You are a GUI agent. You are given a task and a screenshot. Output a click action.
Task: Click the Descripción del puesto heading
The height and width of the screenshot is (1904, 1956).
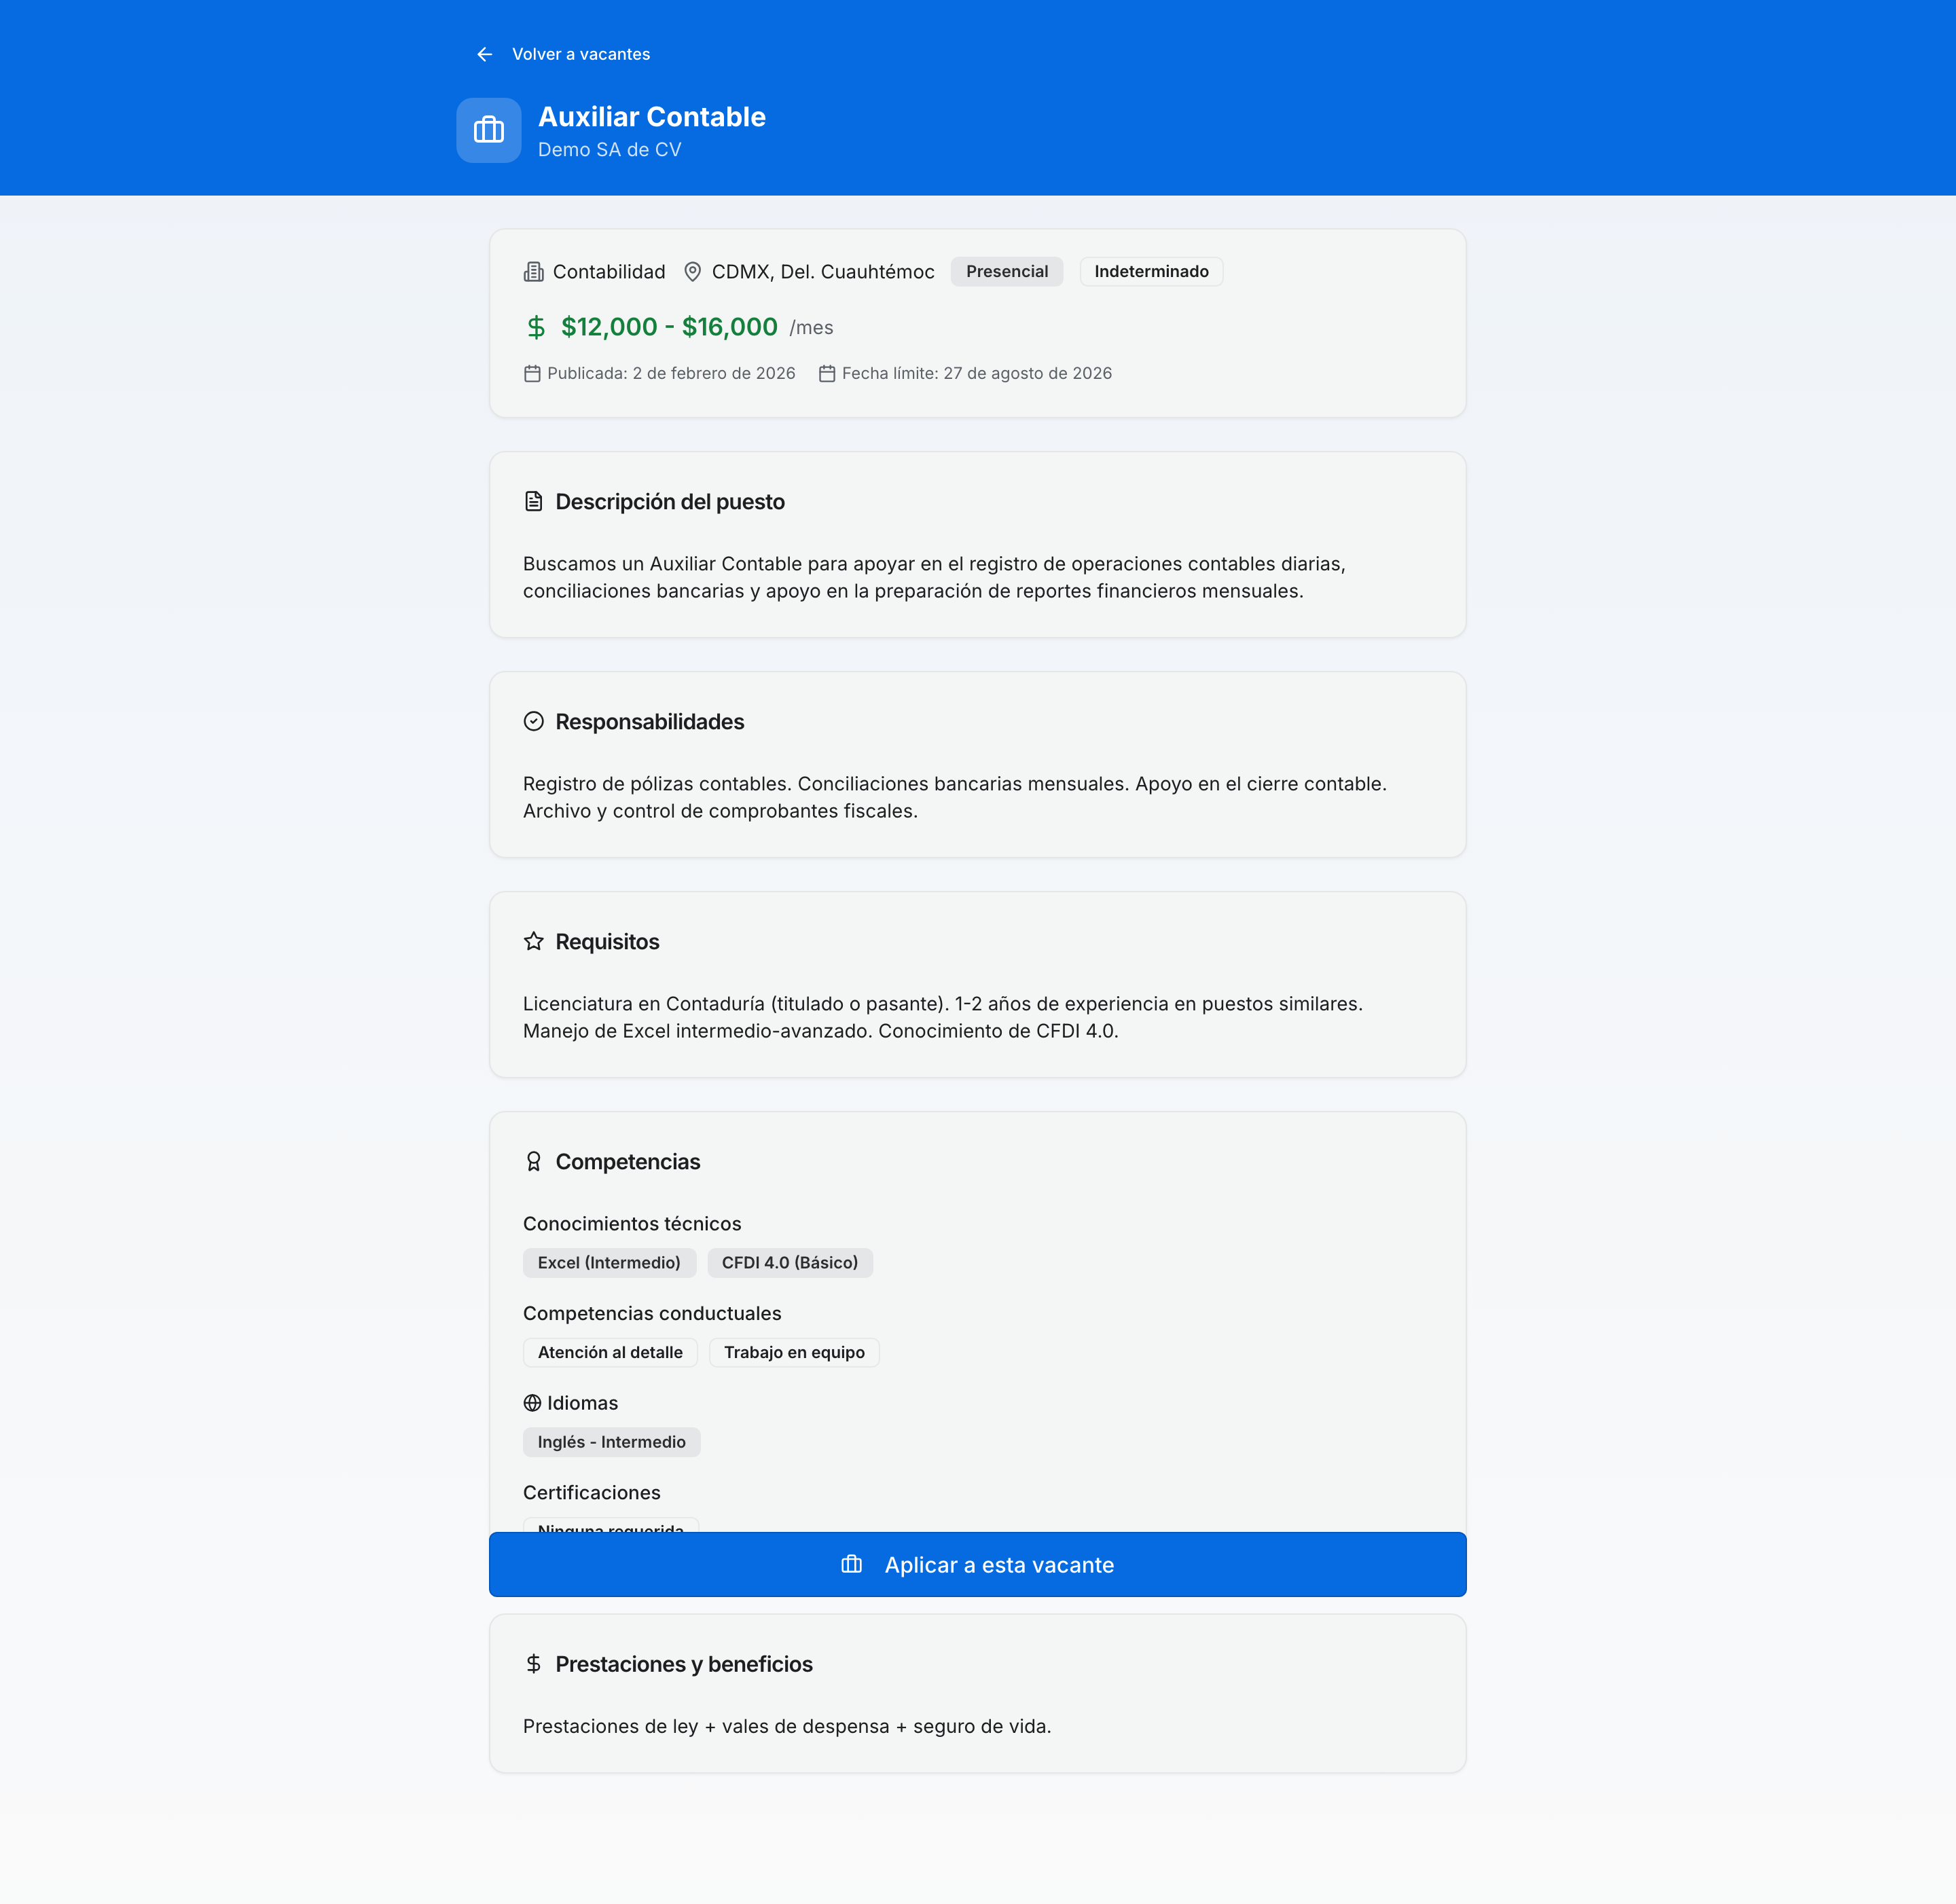tap(670, 502)
